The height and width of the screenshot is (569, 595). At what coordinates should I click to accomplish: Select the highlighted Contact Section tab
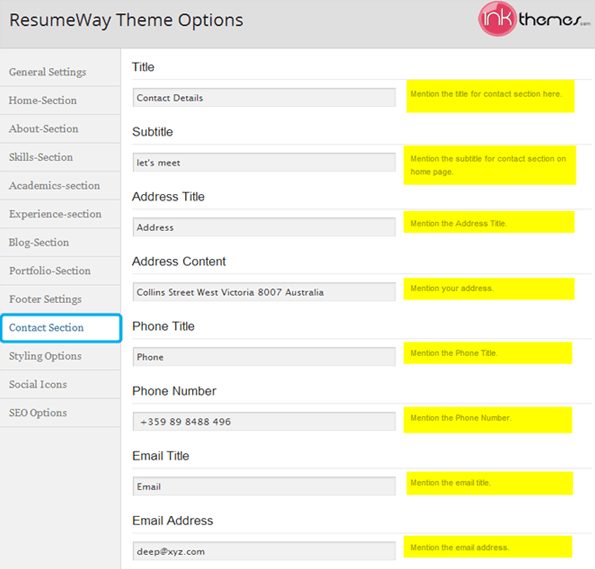pos(61,328)
